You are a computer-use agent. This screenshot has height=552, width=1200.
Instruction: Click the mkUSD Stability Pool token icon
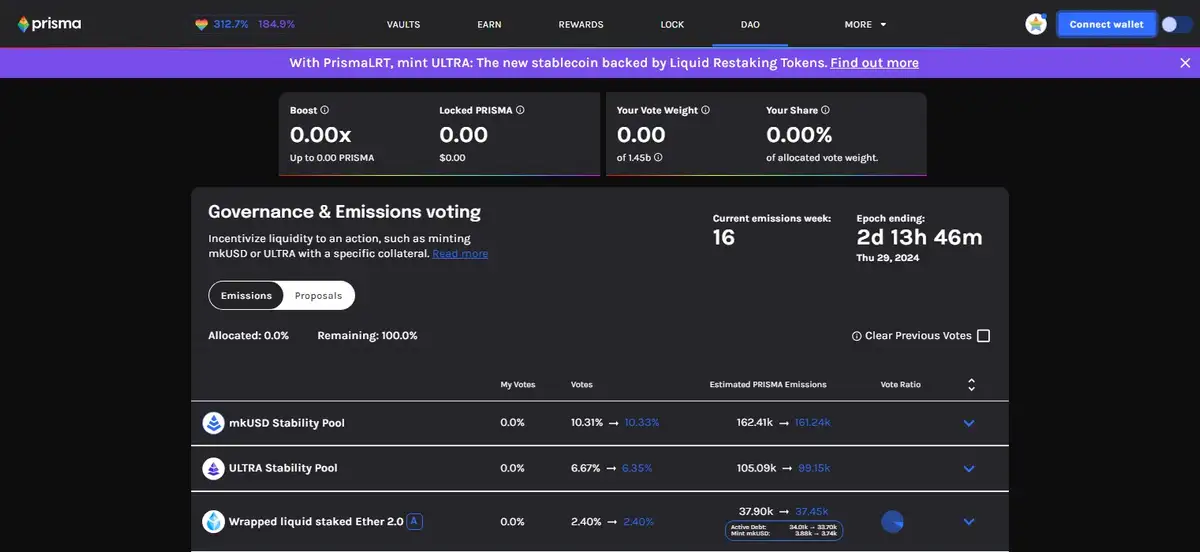point(213,423)
